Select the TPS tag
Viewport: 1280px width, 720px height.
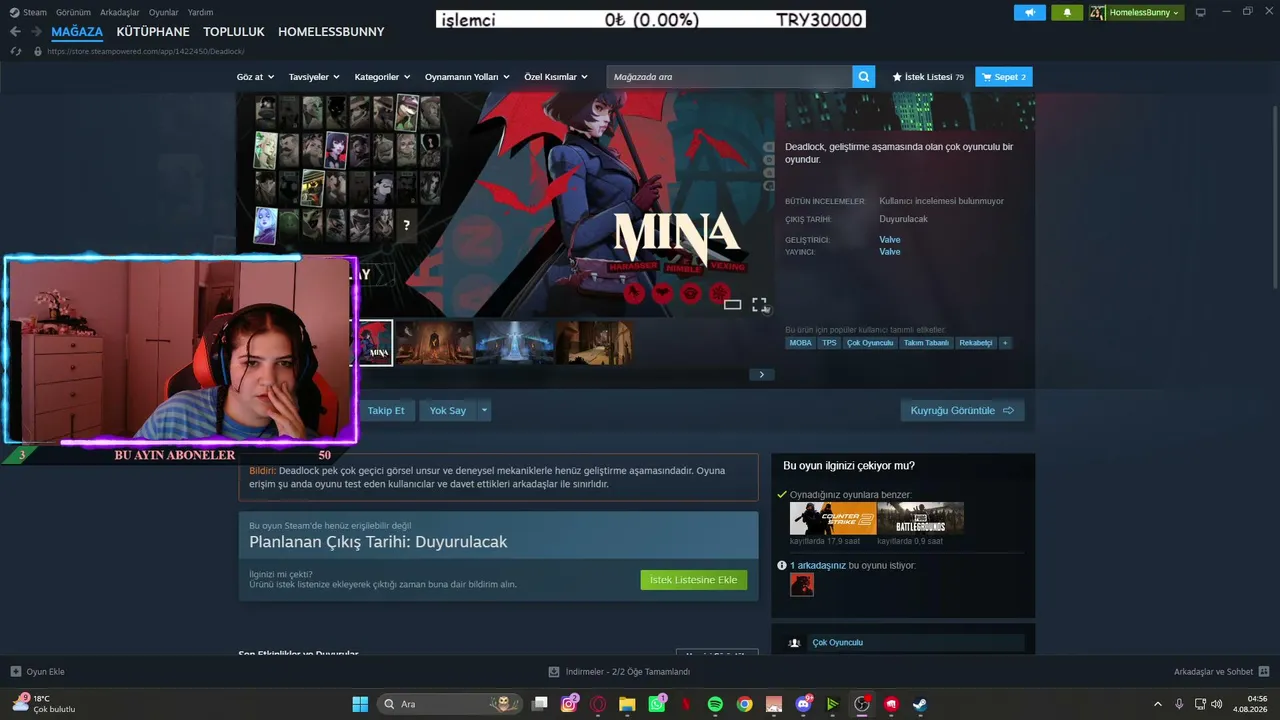(829, 343)
